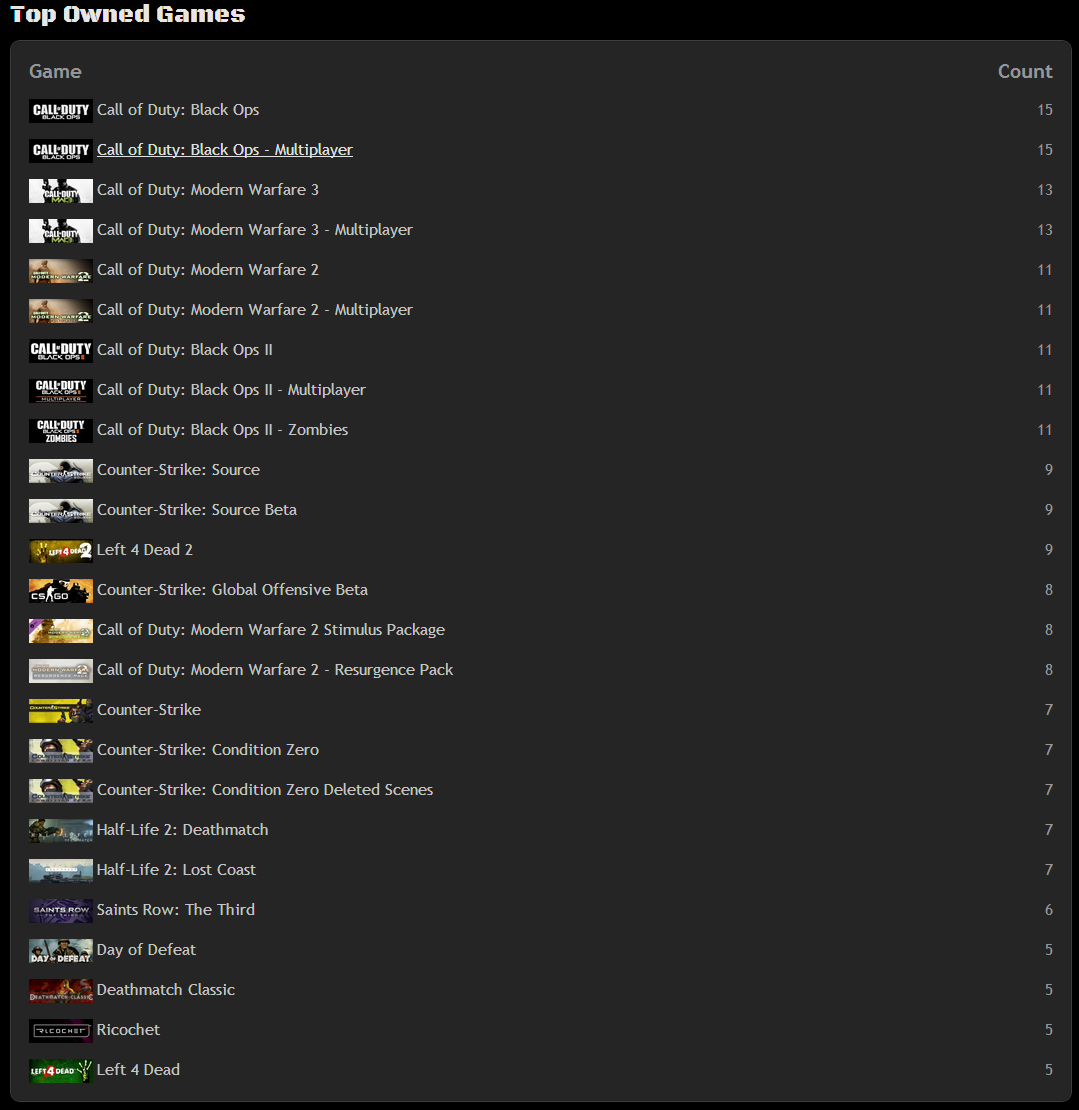This screenshot has height=1110, width=1079.
Task: Click the Call of Duty: Black Ops game icon
Action: 61,110
